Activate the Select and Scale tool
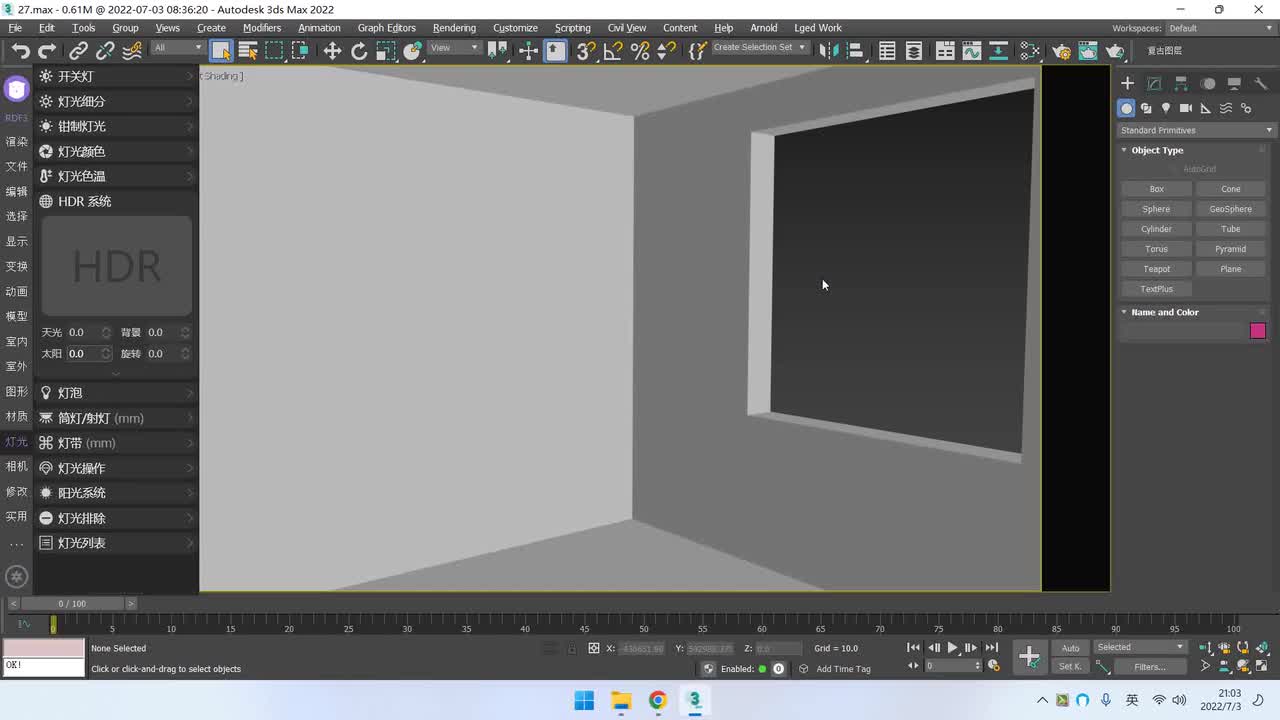 [x=385, y=51]
